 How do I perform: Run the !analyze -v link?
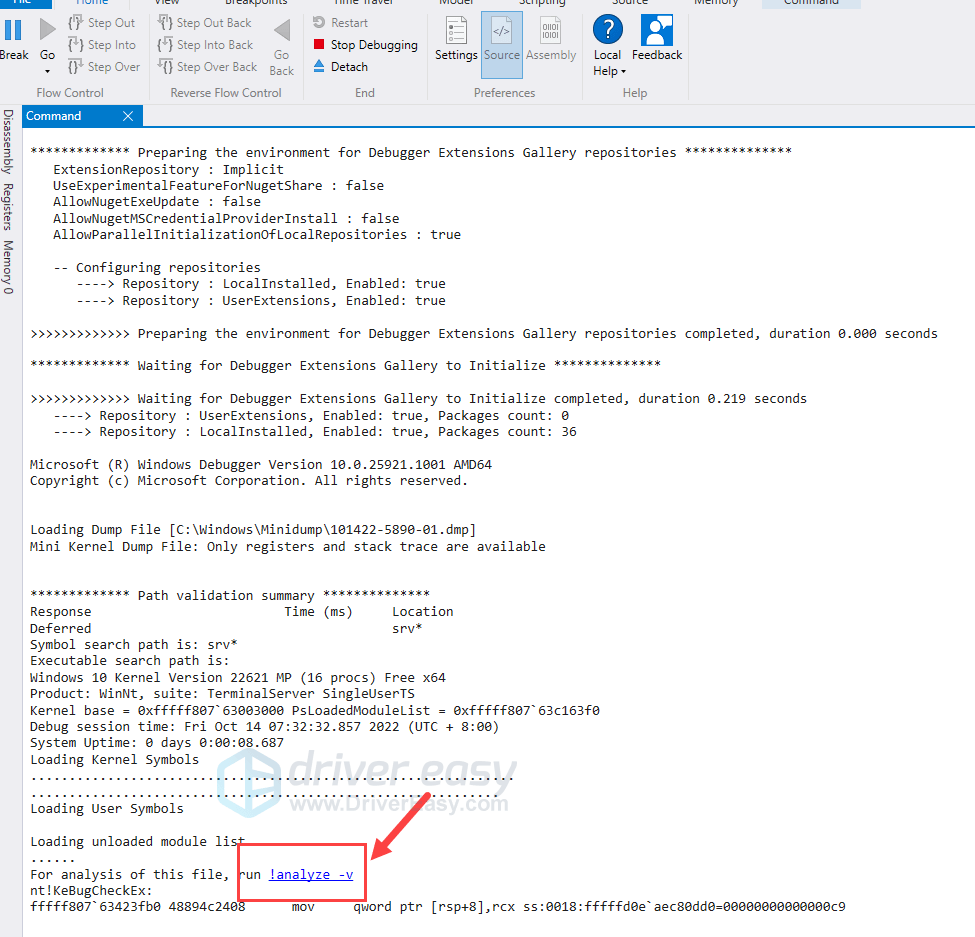point(311,874)
